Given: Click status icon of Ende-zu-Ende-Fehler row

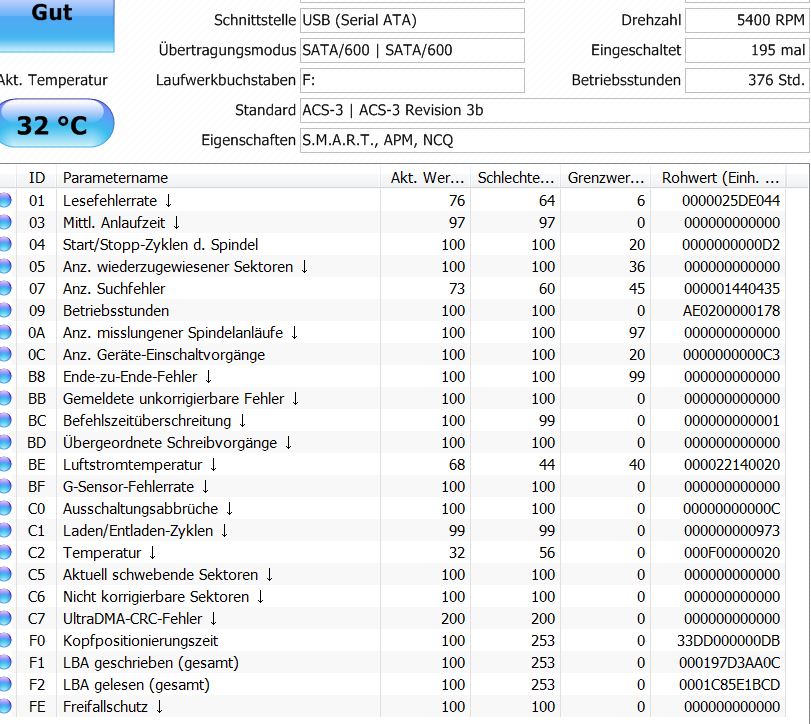Looking at the screenshot, I should click(5, 376).
